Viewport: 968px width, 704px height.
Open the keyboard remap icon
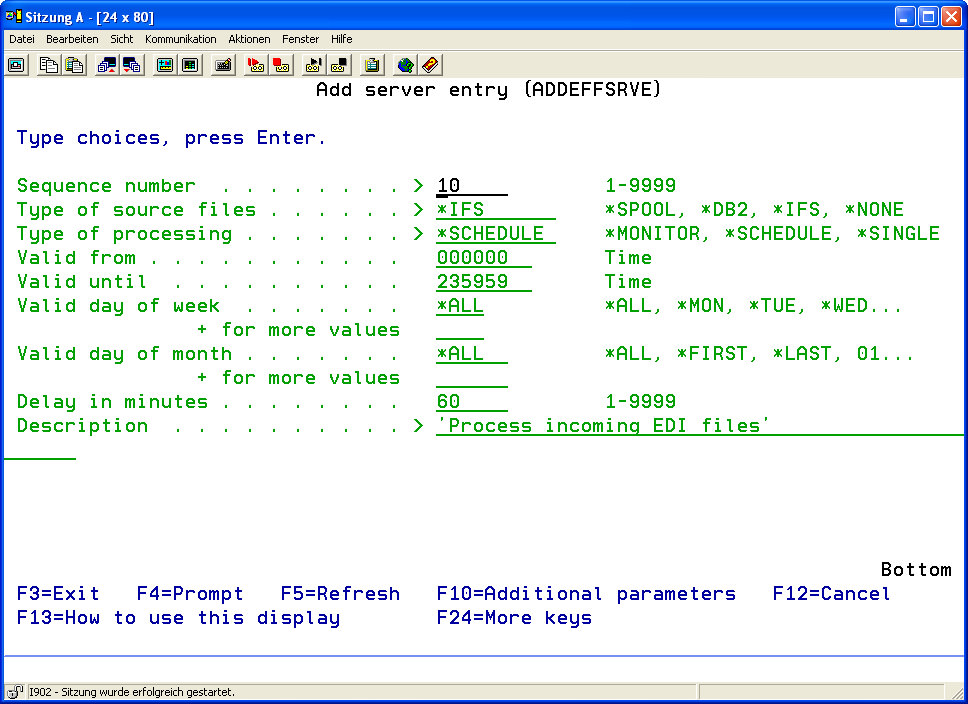coord(224,65)
